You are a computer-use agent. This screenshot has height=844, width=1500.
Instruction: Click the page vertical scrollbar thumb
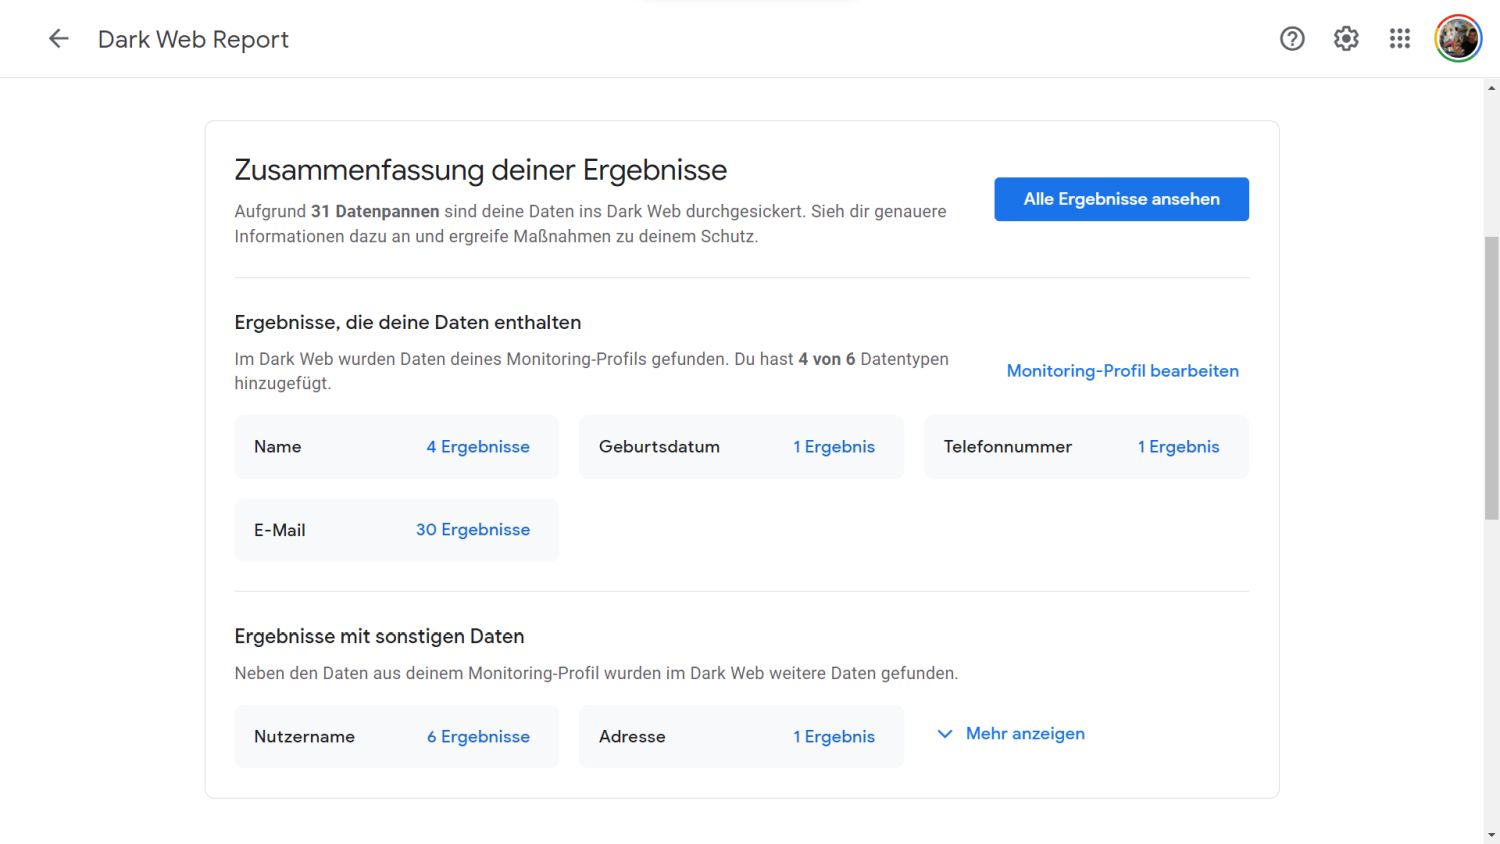click(x=1491, y=378)
